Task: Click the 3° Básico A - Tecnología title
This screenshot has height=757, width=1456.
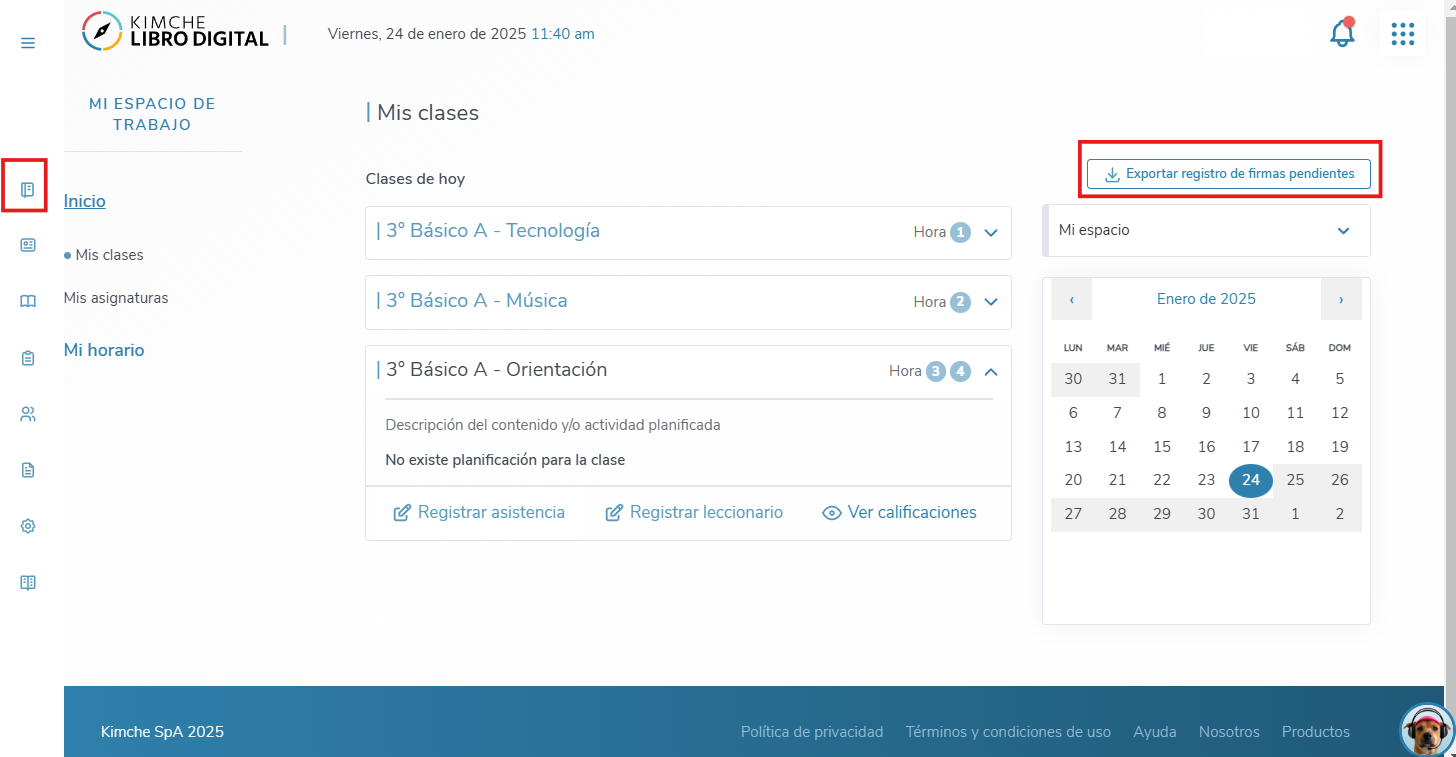Action: click(493, 231)
